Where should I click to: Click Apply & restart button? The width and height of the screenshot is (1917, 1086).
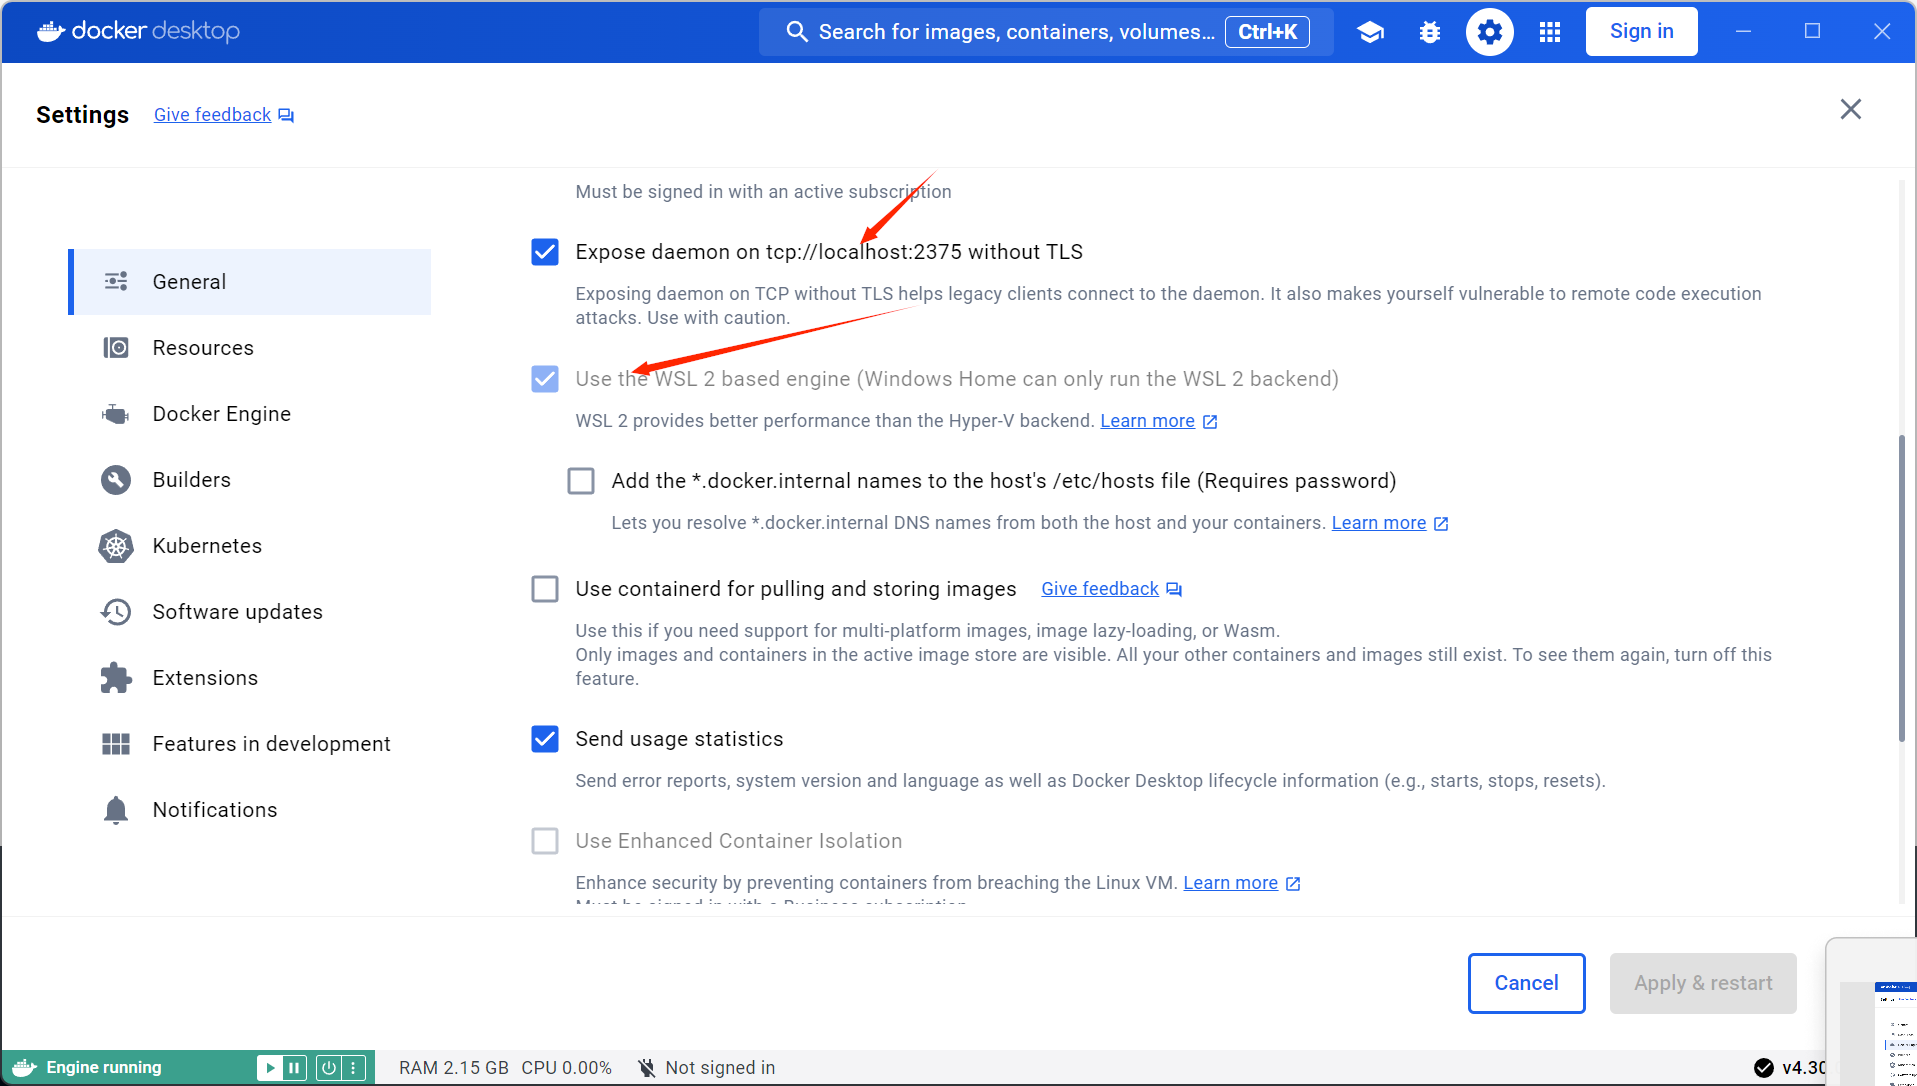[1703, 983]
